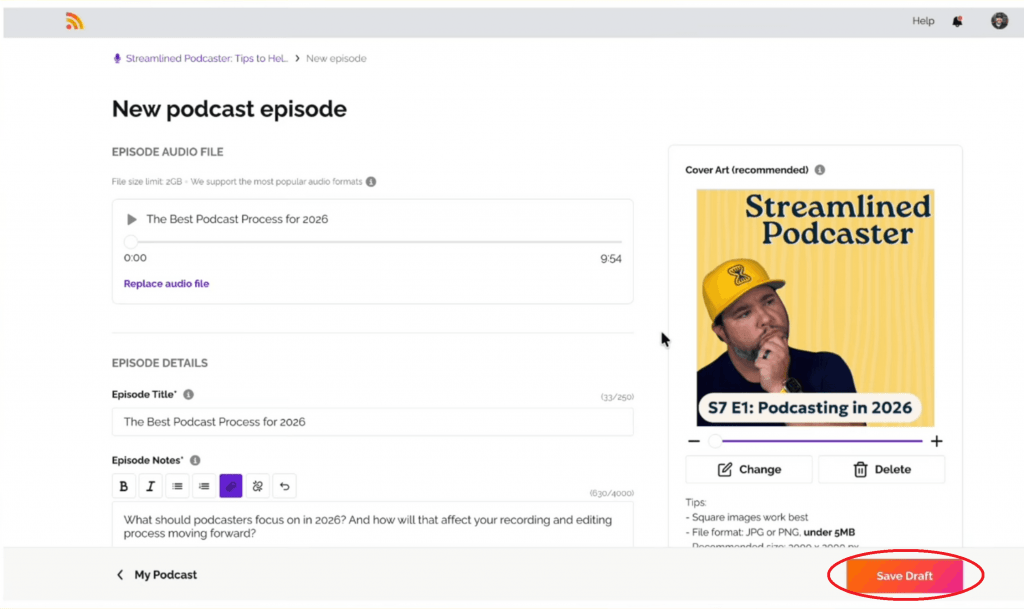Click Replace audio file link
The height and width of the screenshot is (609, 1024).
coord(166,283)
